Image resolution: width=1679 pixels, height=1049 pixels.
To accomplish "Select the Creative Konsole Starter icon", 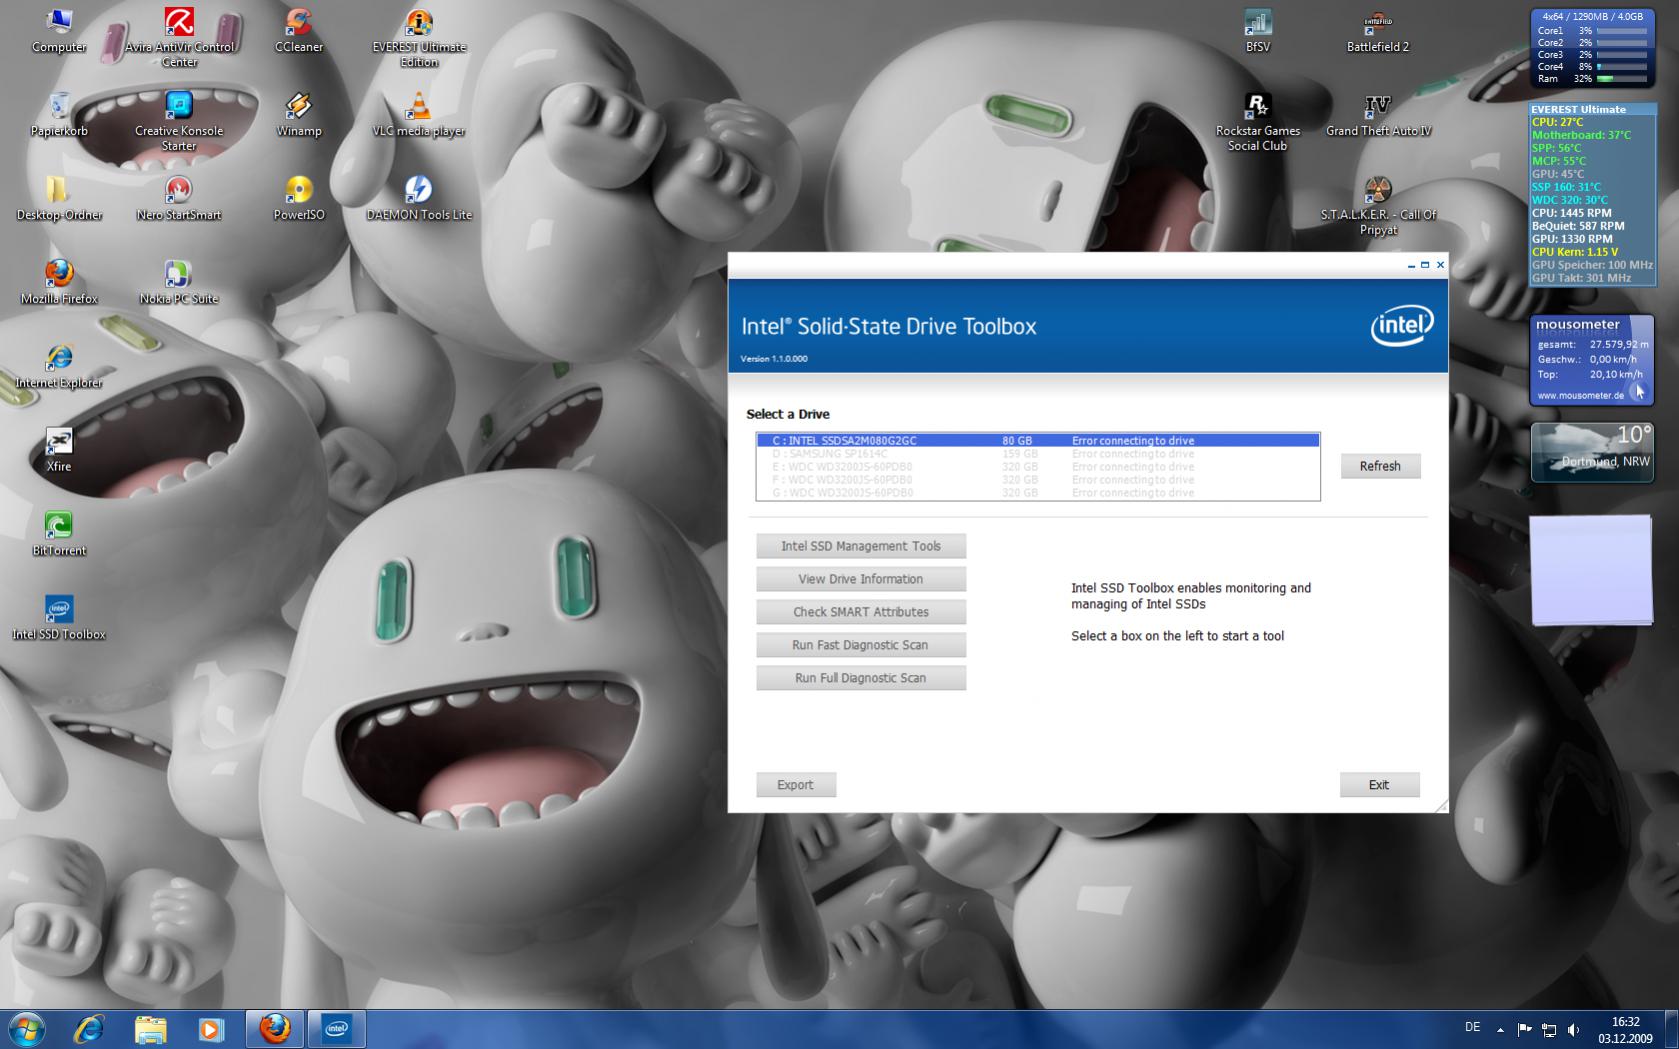I will click(x=179, y=121).
